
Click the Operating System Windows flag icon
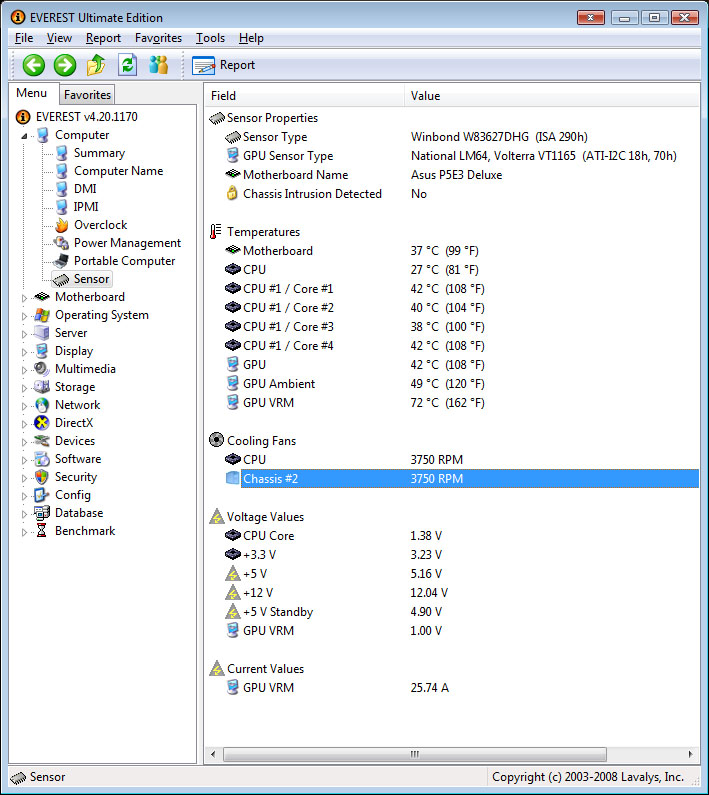pos(42,315)
